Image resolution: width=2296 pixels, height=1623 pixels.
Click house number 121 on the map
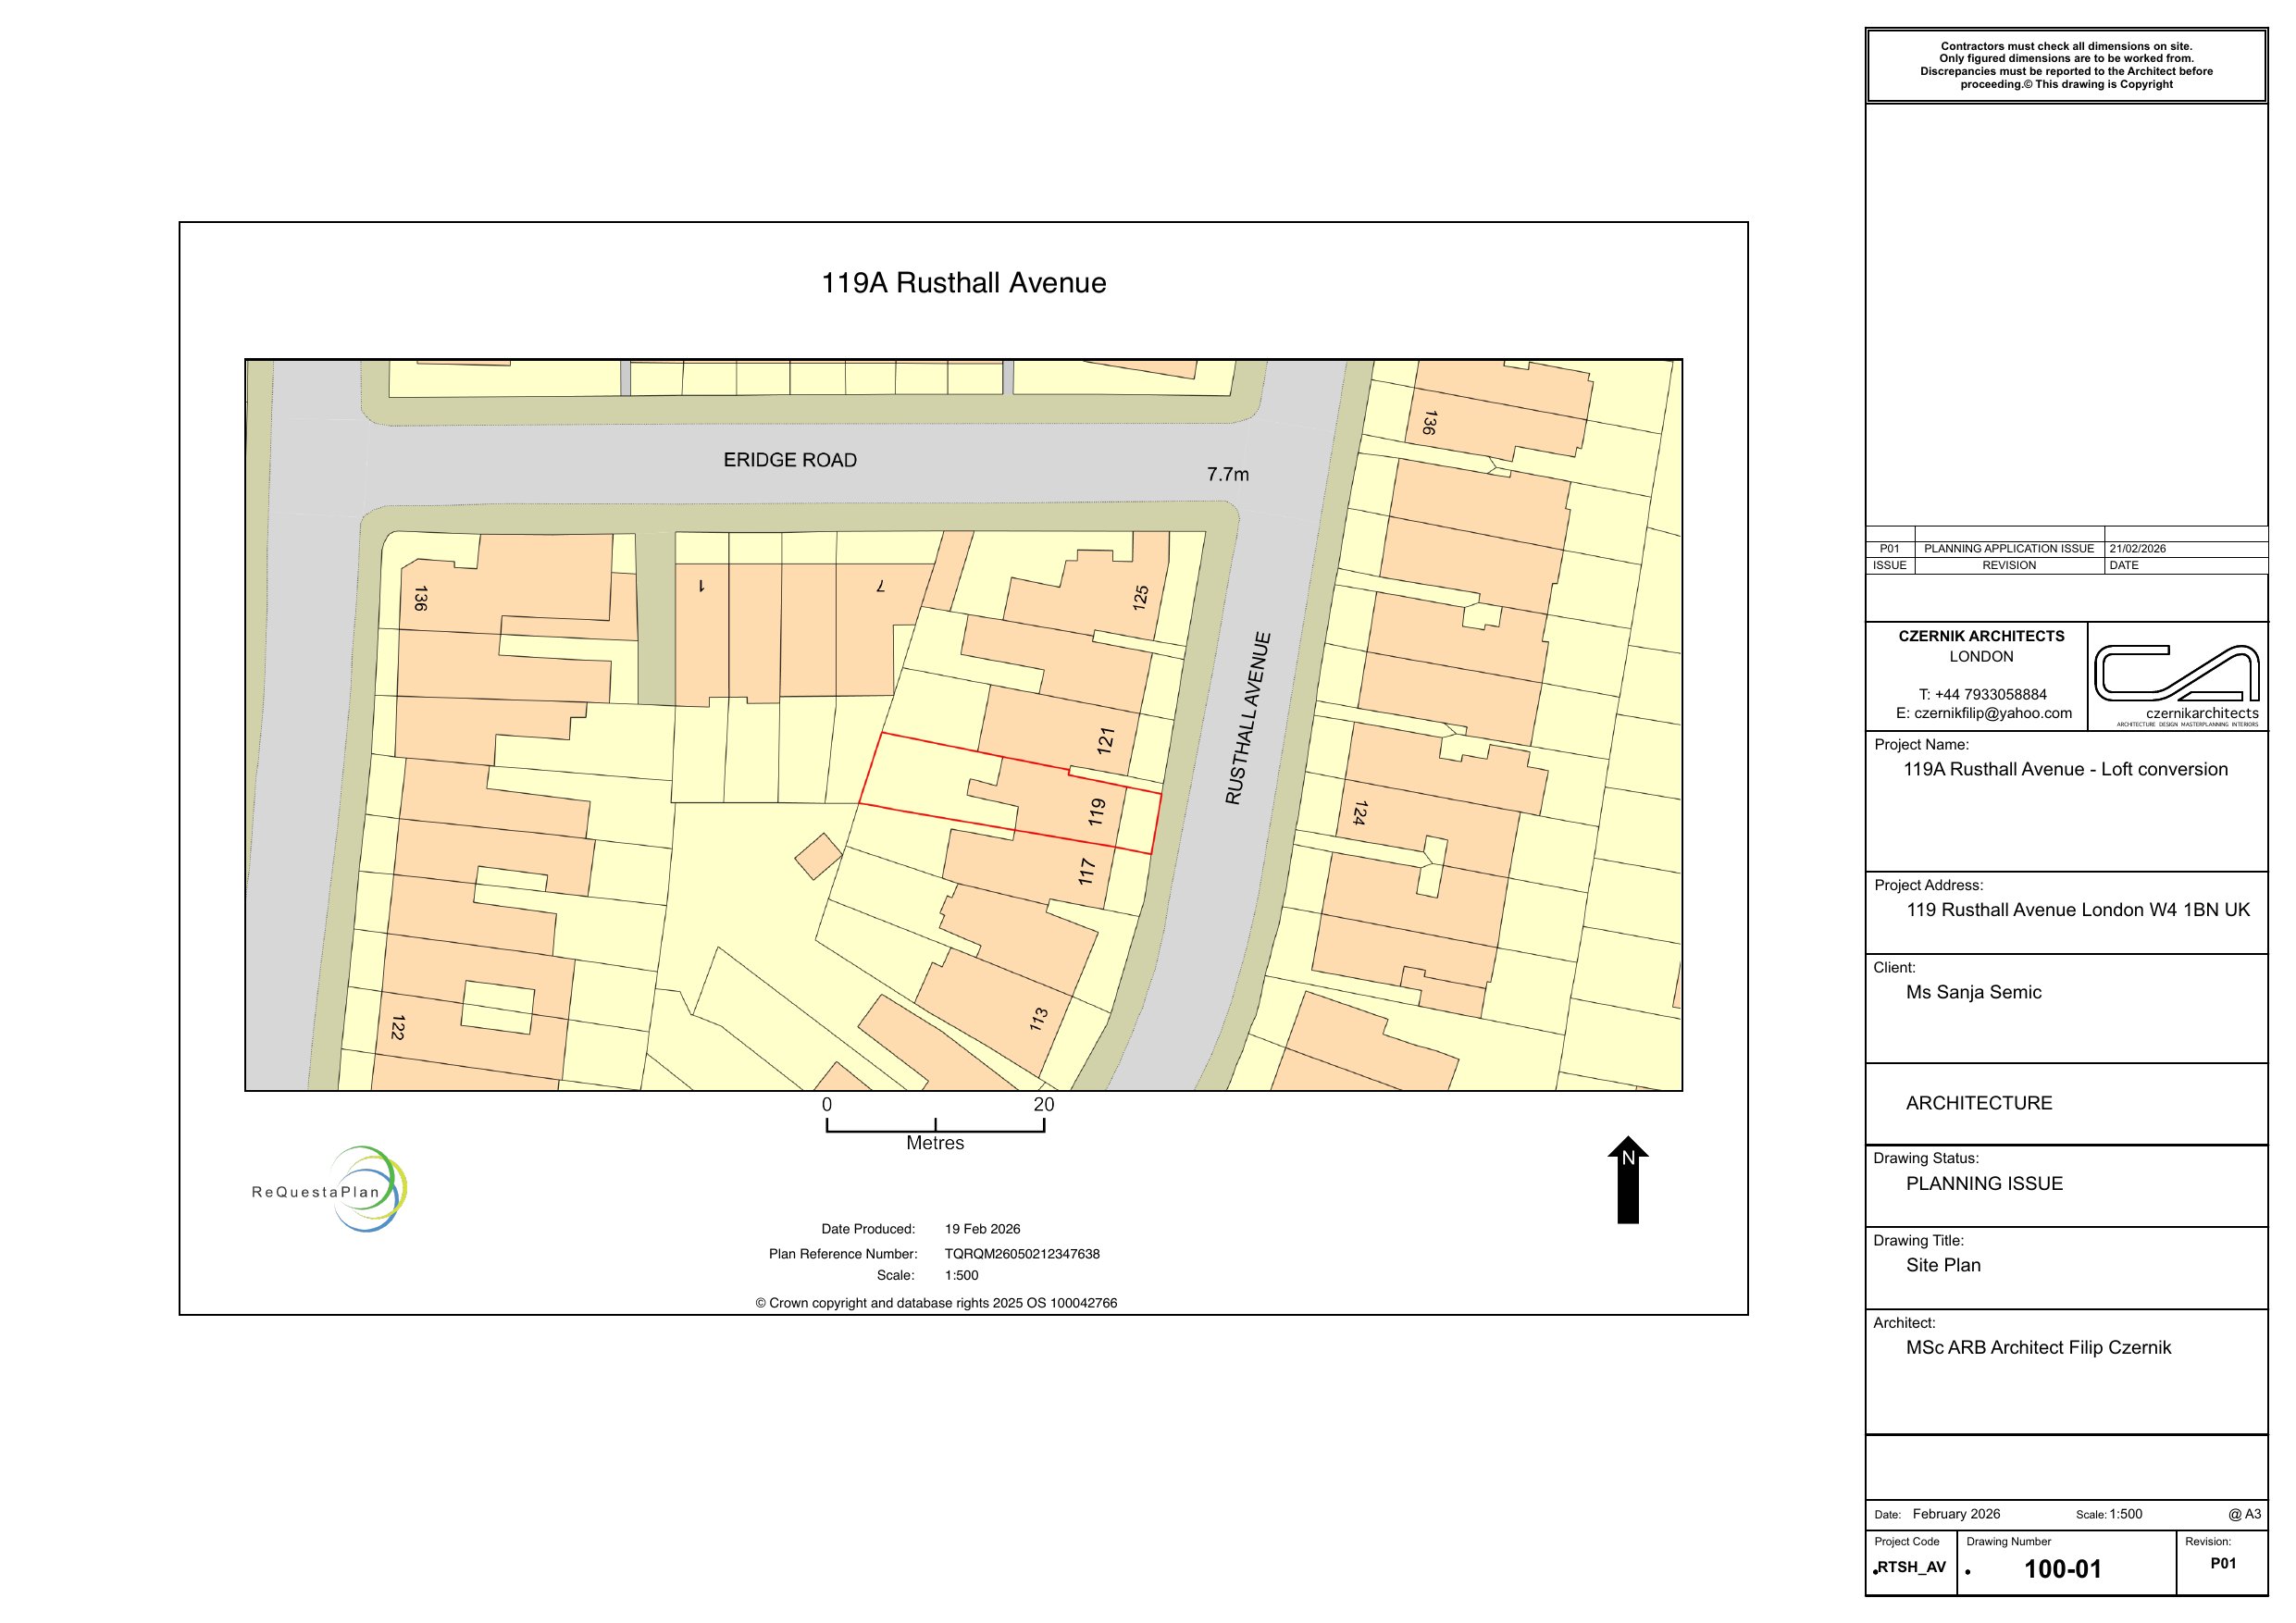click(1105, 741)
